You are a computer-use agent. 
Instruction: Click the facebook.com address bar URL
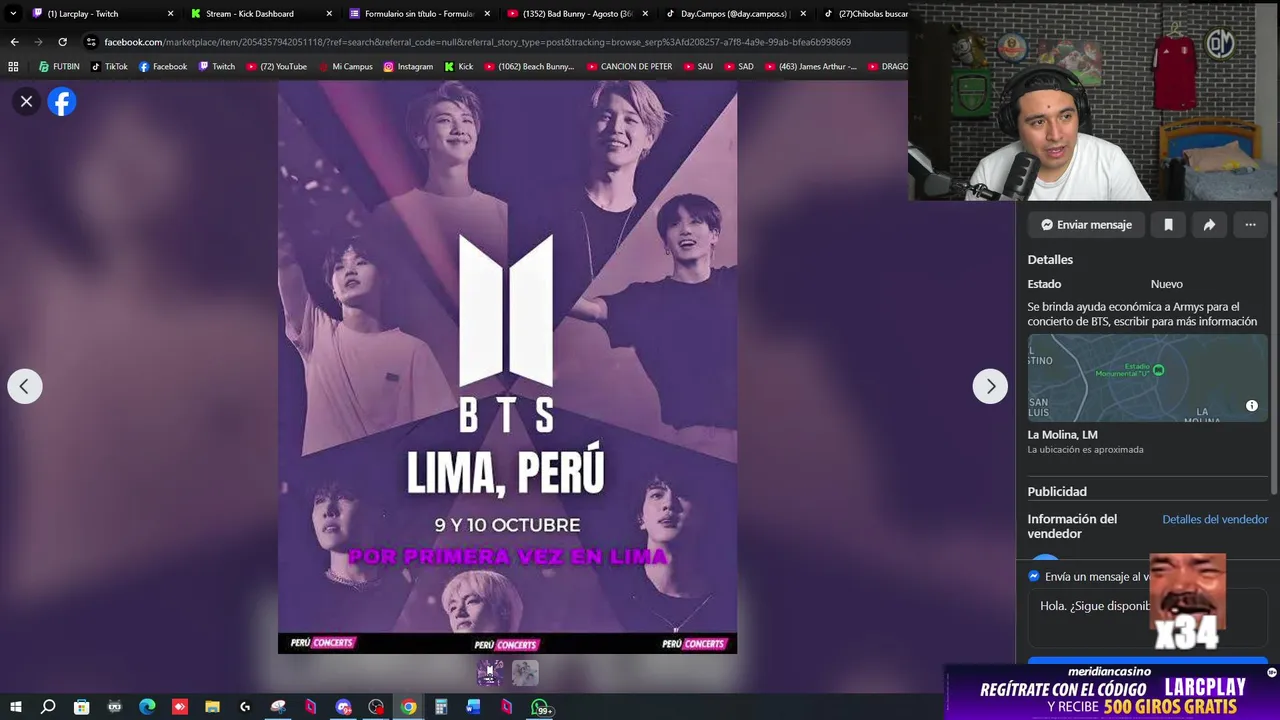(x=477, y=42)
